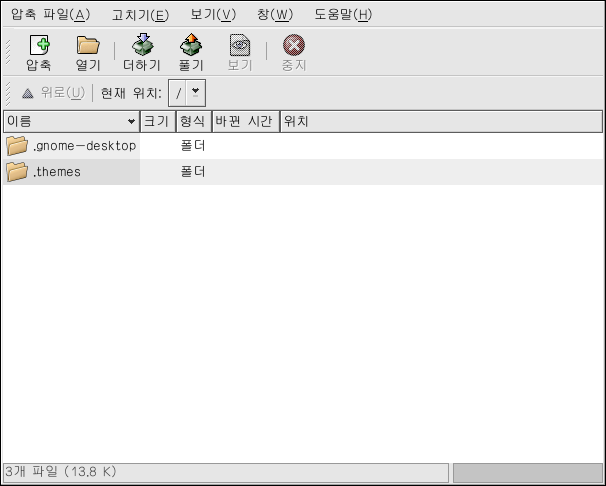Open the 도움말(H) help menu
Screen dimensions: 606x486
click(343, 14)
